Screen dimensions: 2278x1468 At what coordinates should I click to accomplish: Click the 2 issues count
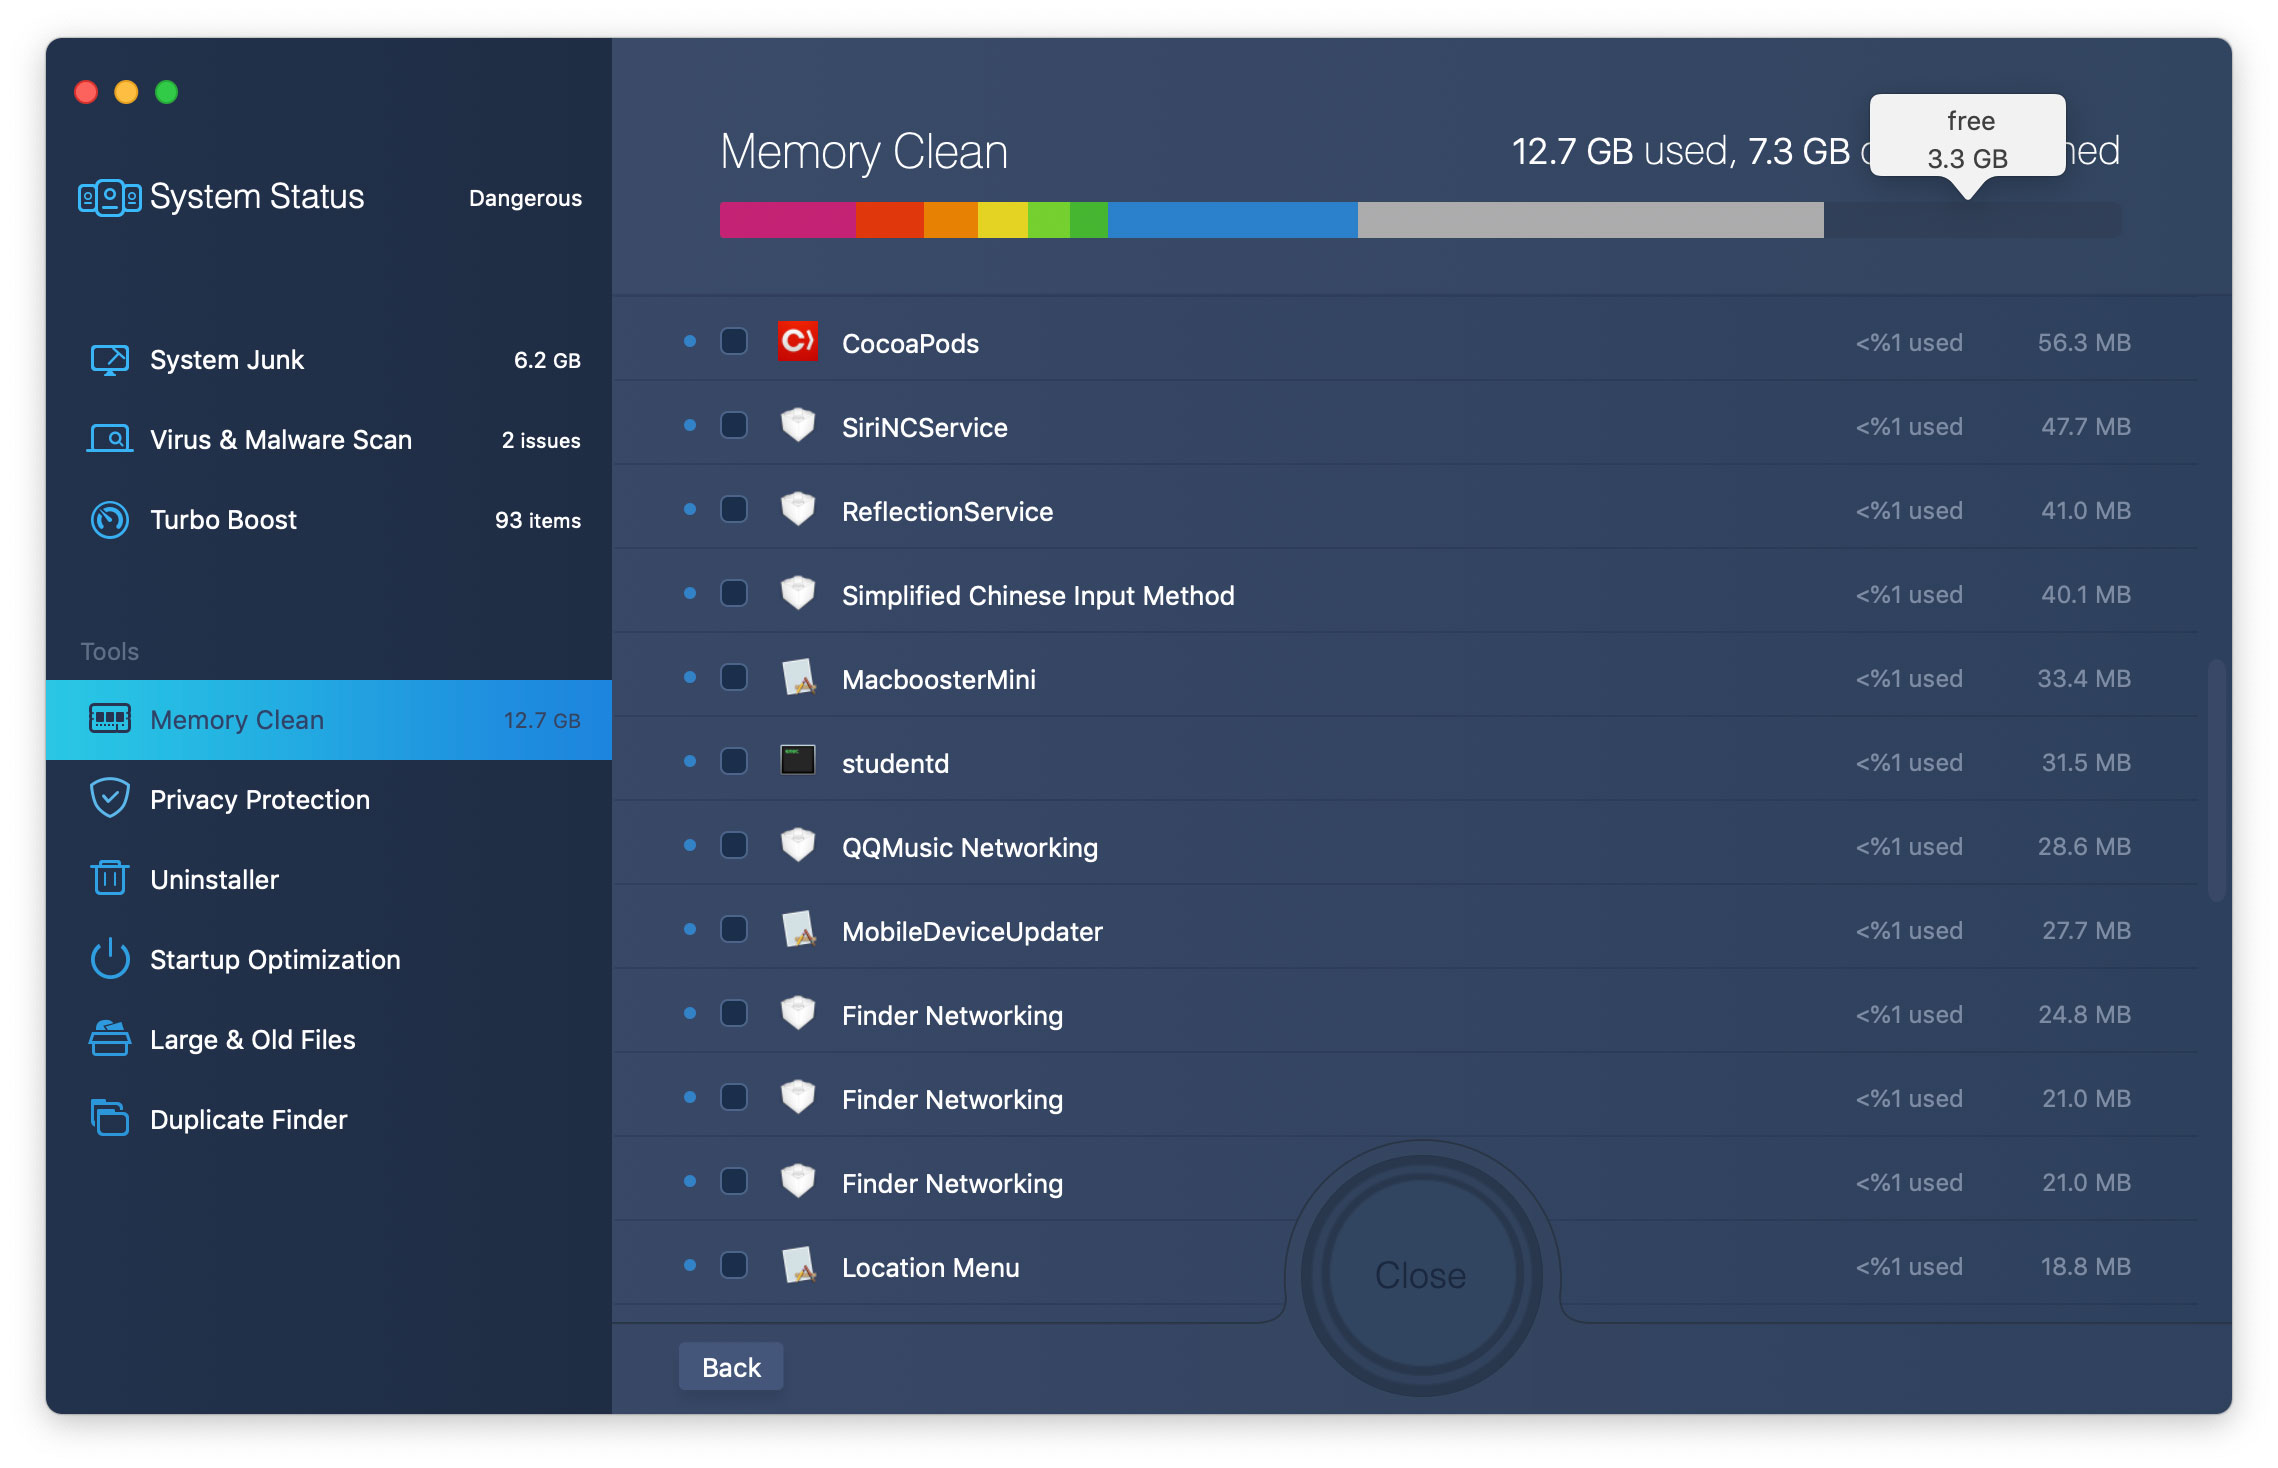540,440
